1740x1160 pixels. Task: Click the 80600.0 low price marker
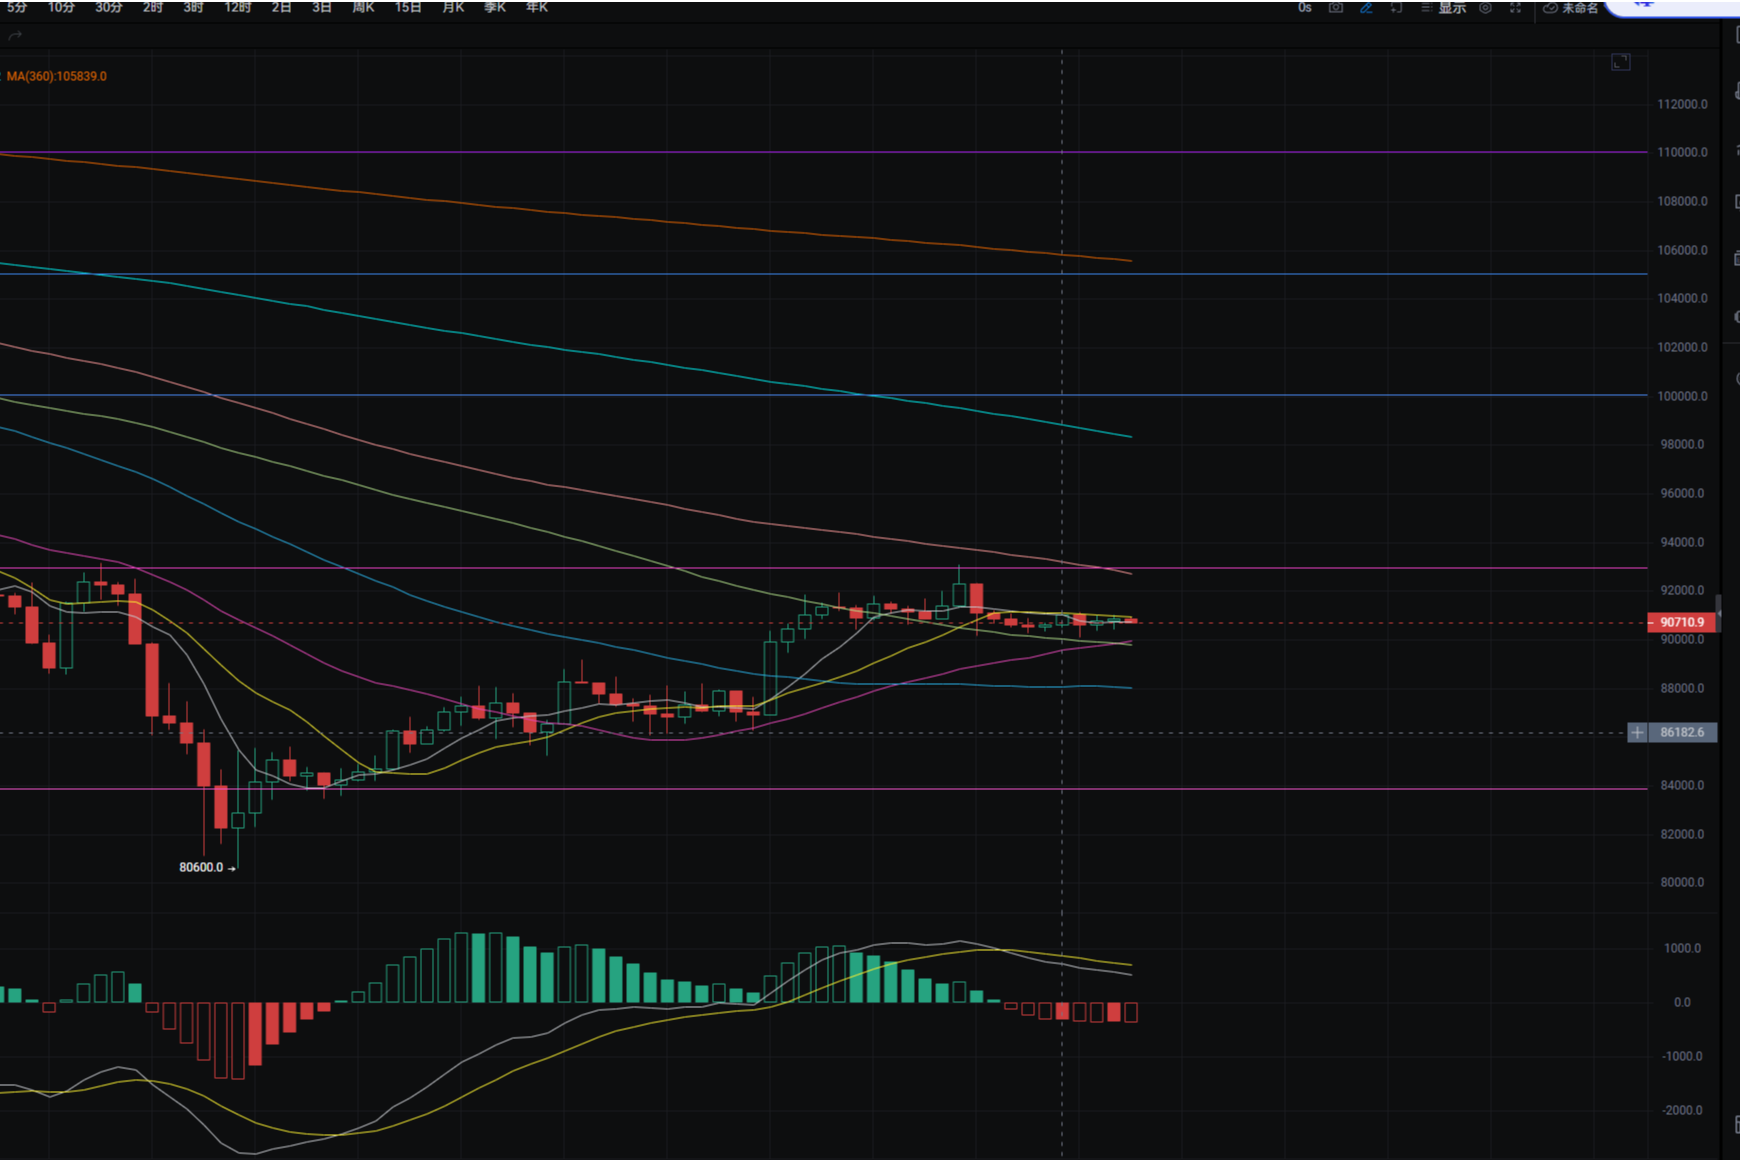pyautogui.click(x=201, y=867)
